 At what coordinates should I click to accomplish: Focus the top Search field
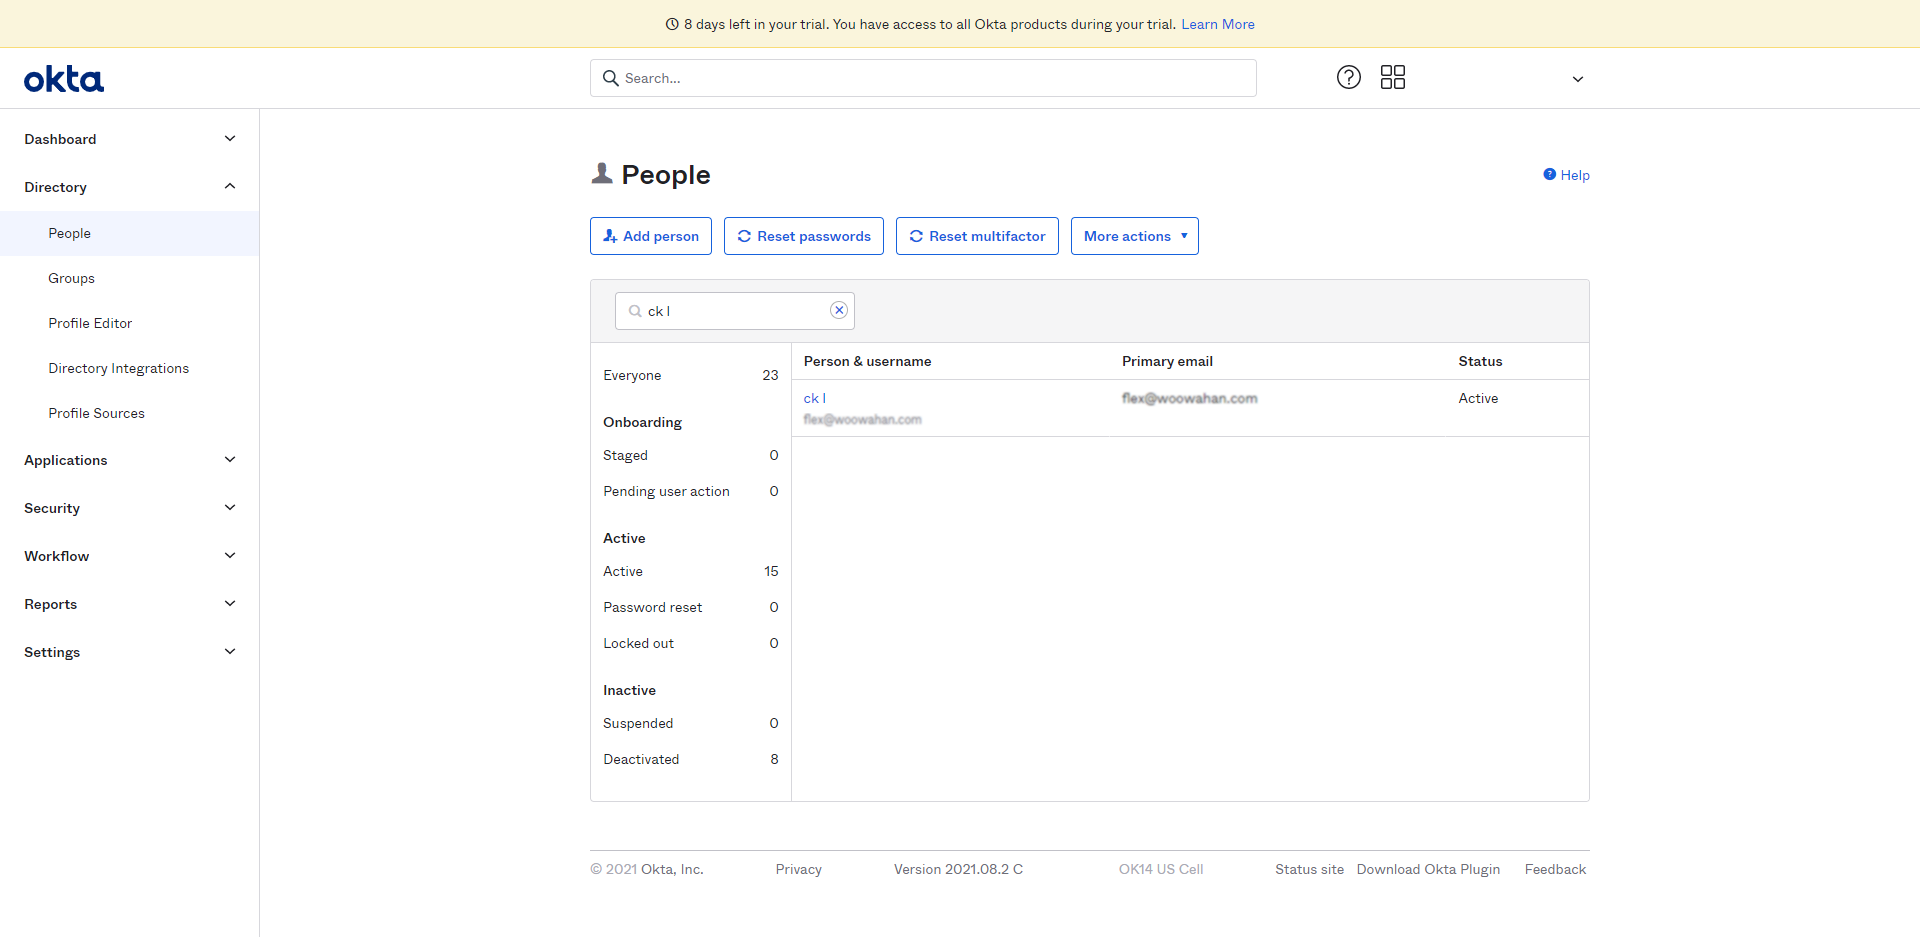click(923, 78)
